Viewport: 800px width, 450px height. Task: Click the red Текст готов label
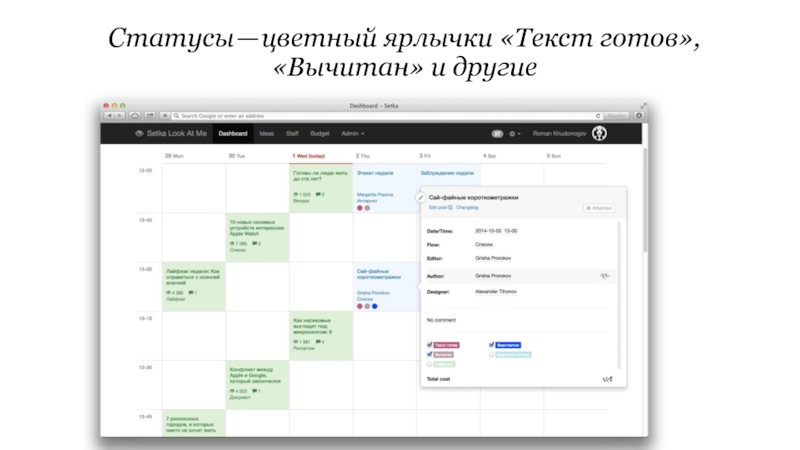pos(446,345)
